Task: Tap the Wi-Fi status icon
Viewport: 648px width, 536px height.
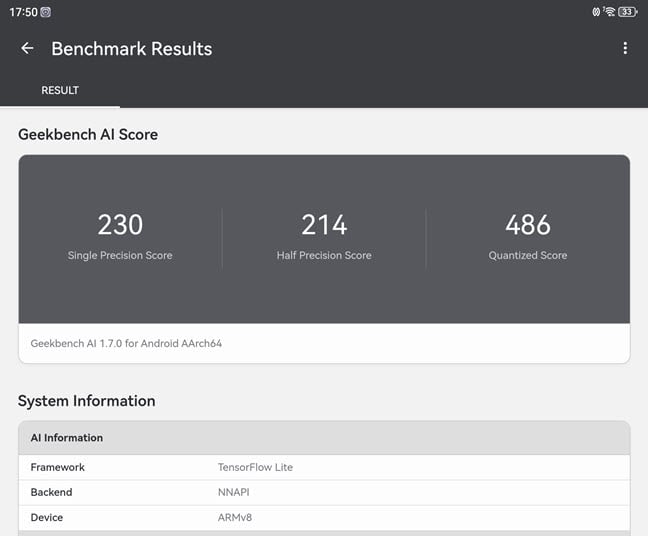Action: (x=609, y=12)
